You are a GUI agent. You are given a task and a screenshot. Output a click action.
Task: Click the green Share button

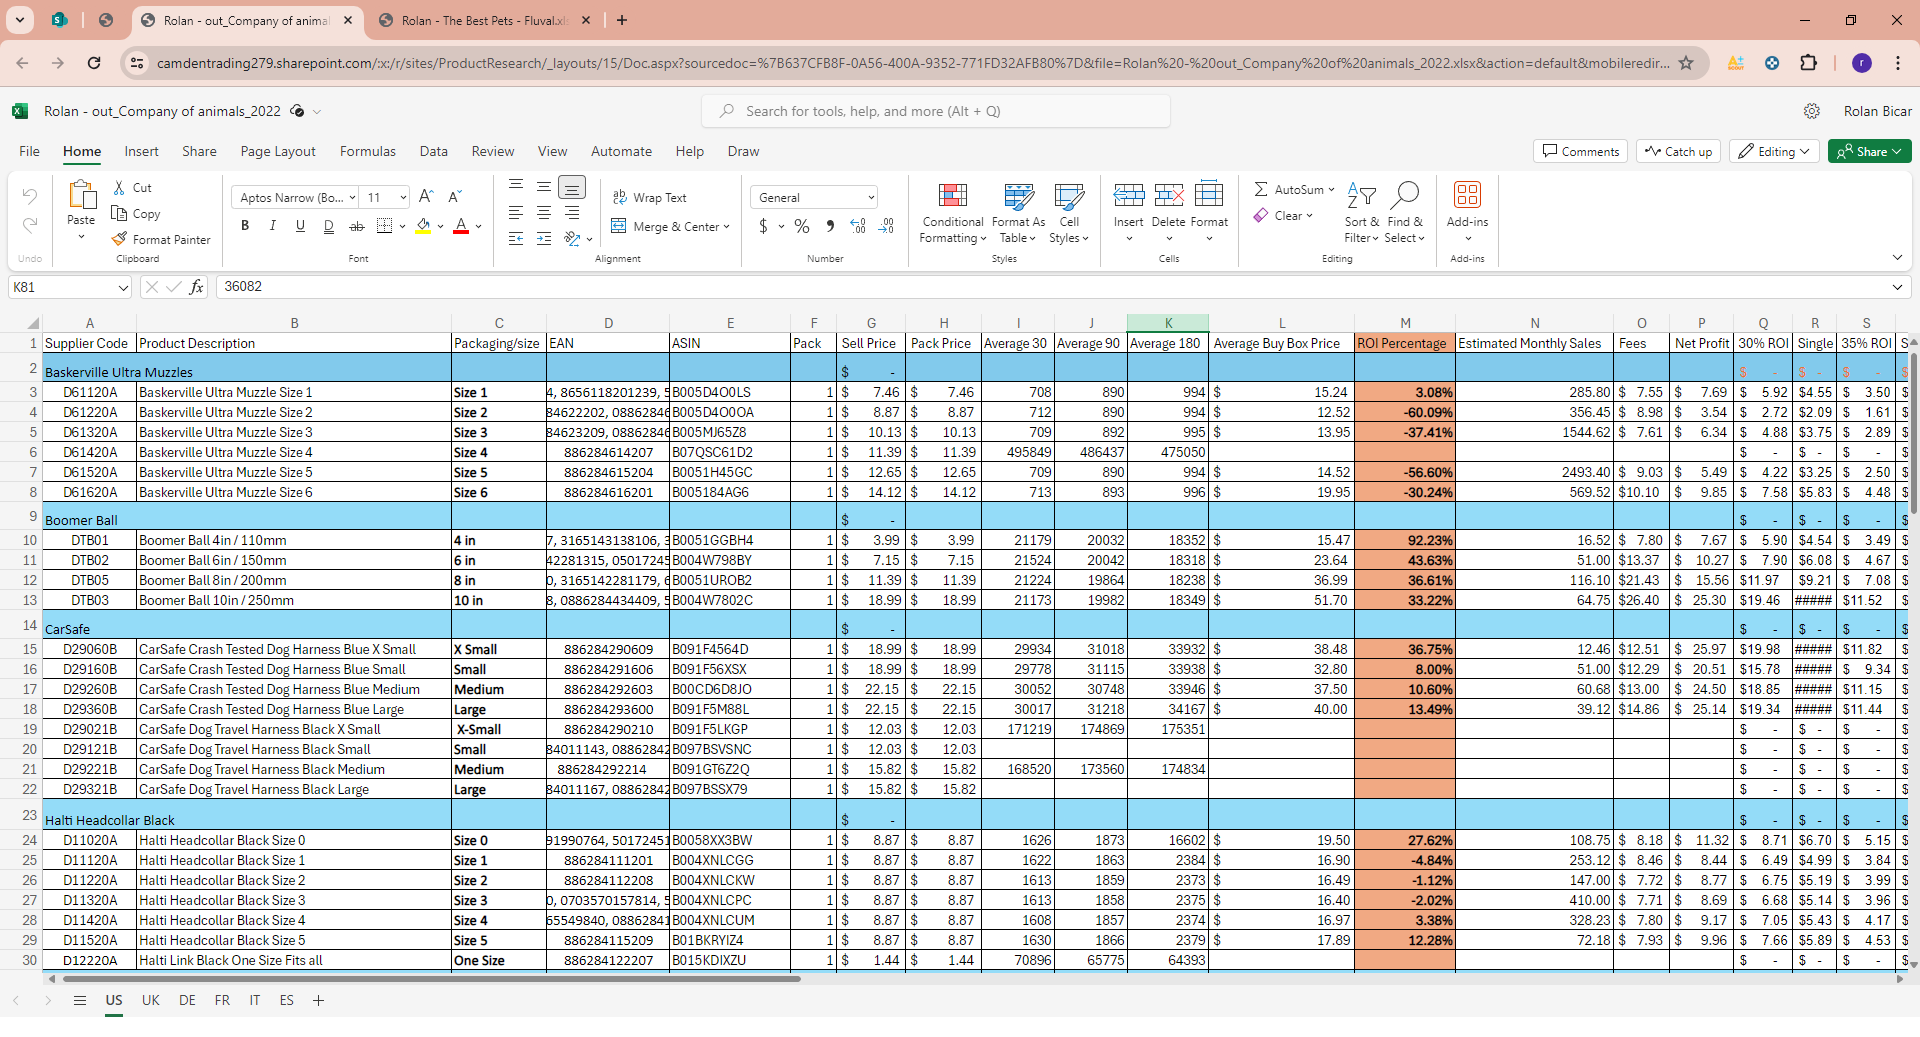pyautogui.click(x=1869, y=151)
